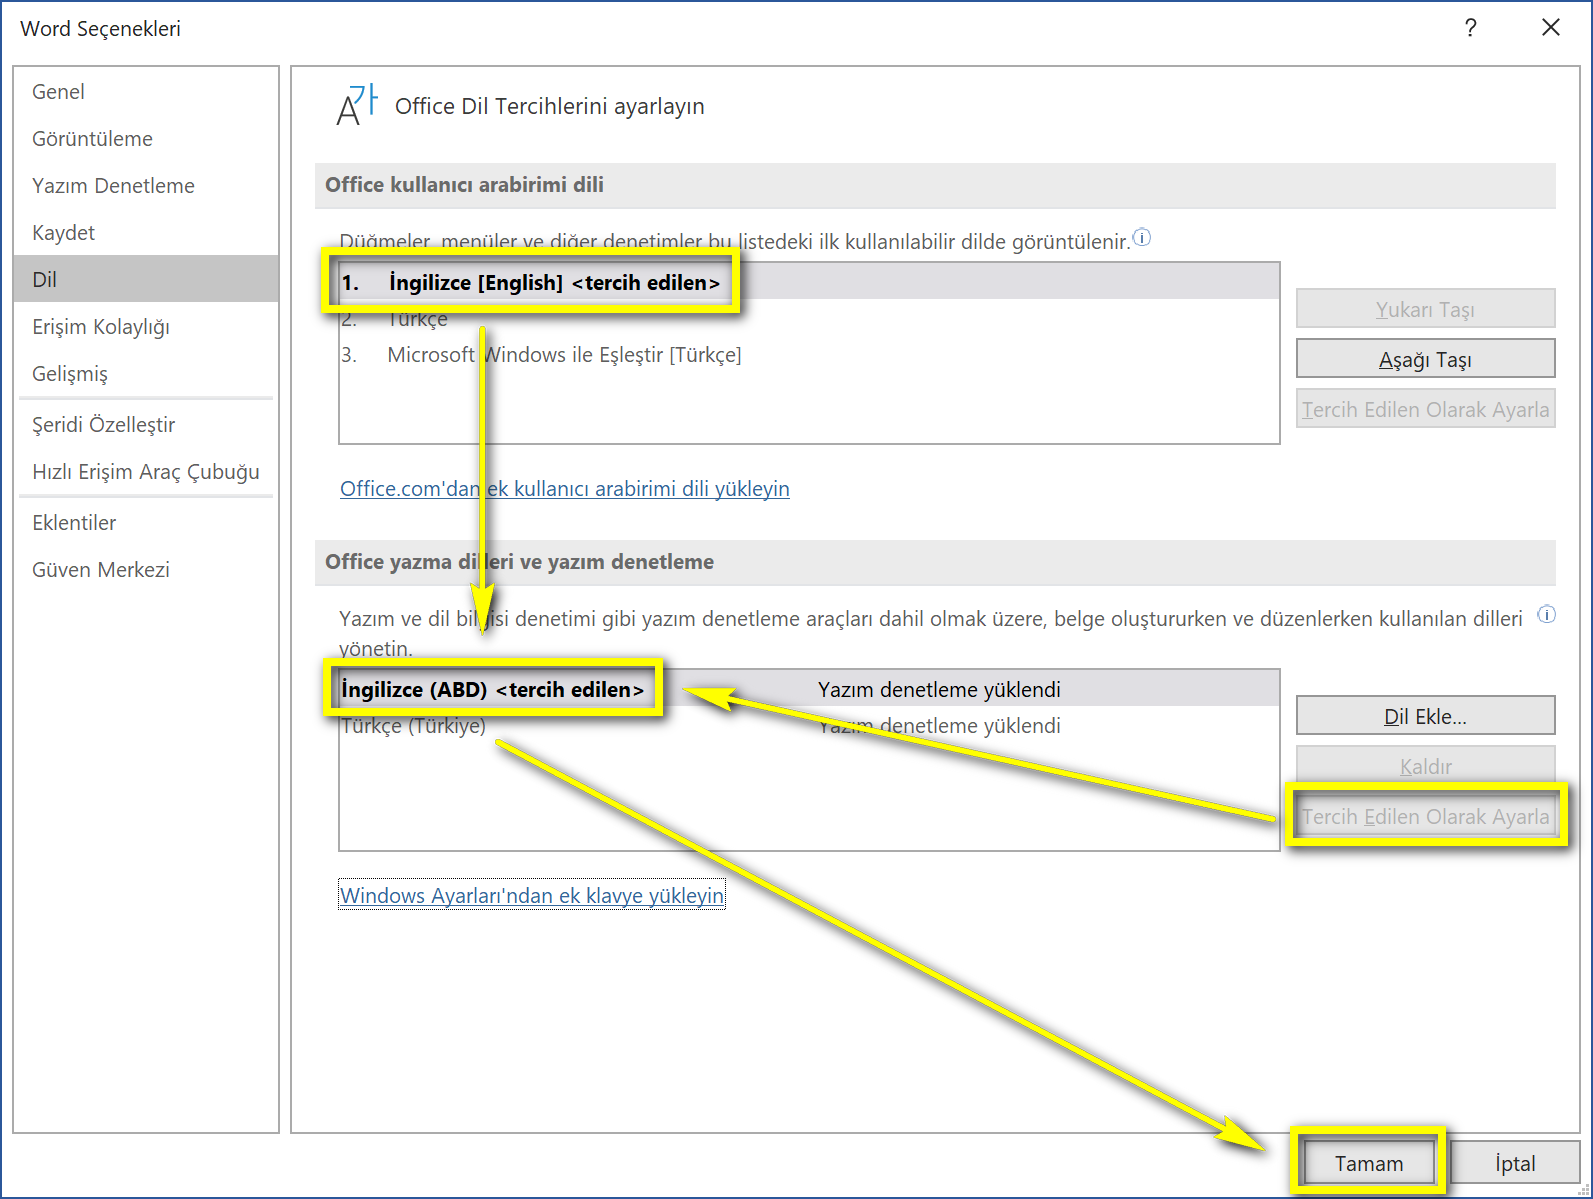Viewport: 1593px width, 1199px height.
Task: Select Türkçe (Türkiye) authoring language row
Action: coord(809,726)
